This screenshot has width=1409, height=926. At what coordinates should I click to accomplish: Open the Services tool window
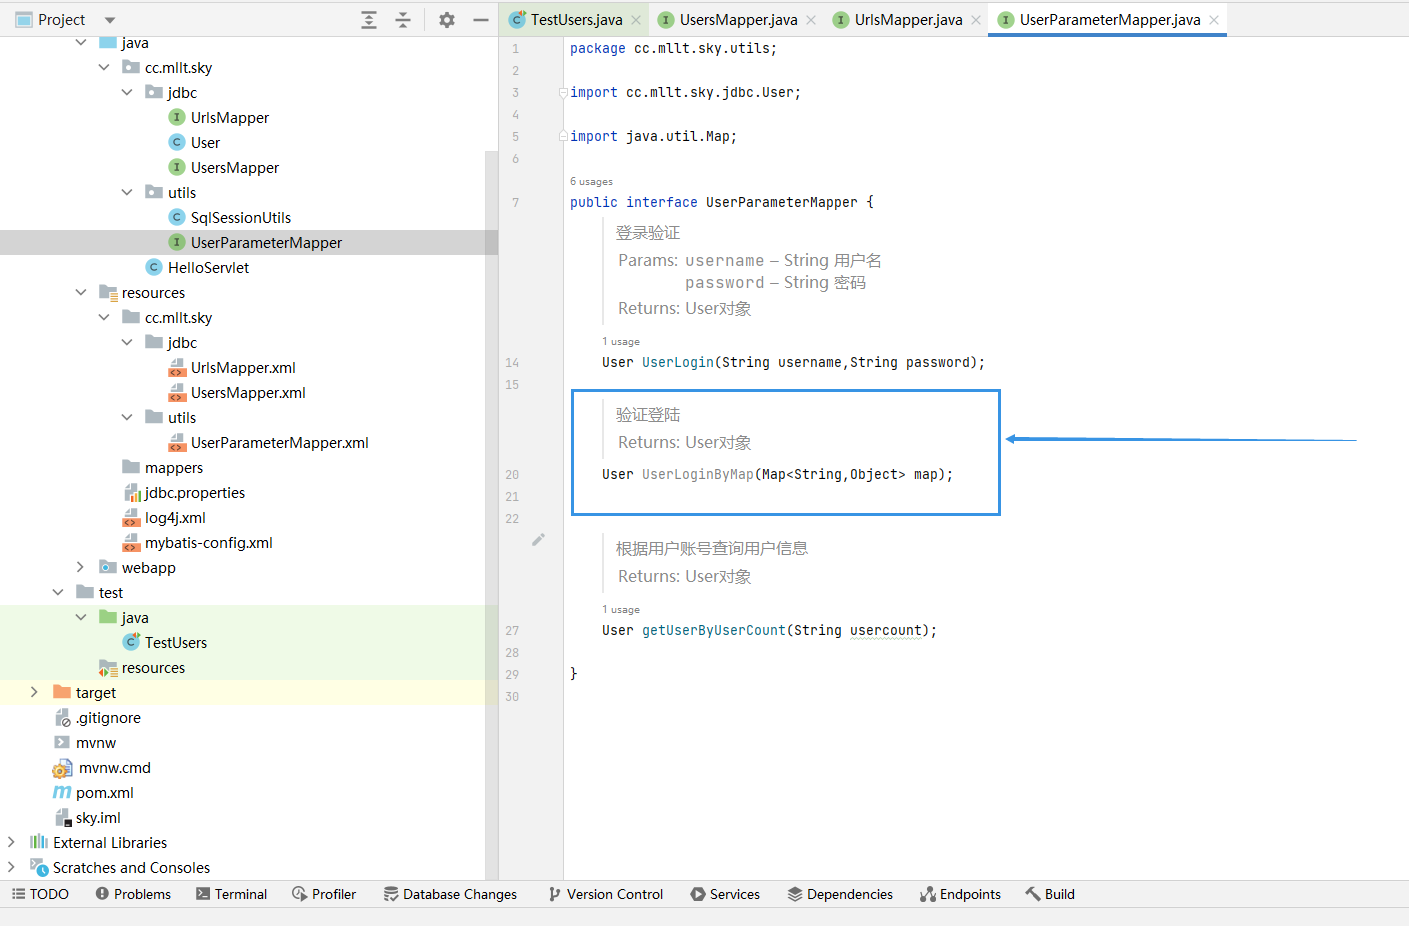pos(725,894)
